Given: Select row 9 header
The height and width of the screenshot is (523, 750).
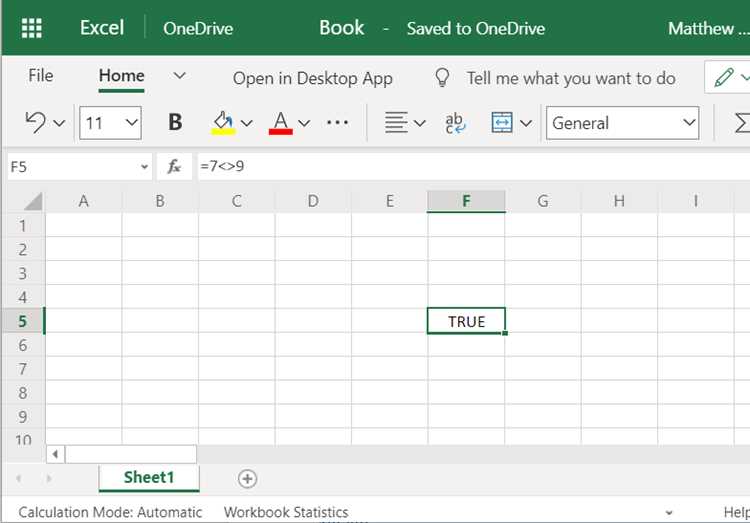Looking at the screenshot, I should (23, 417).
